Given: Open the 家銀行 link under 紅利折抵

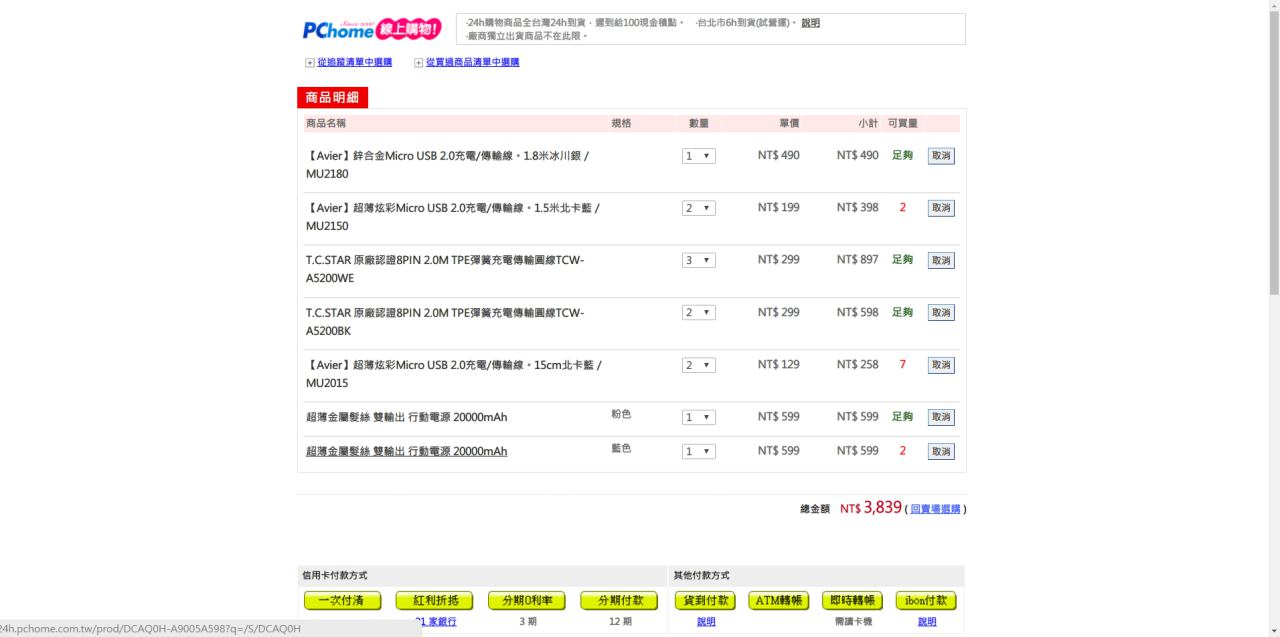Looking at the screenshot, I should (x=437, y=622).
